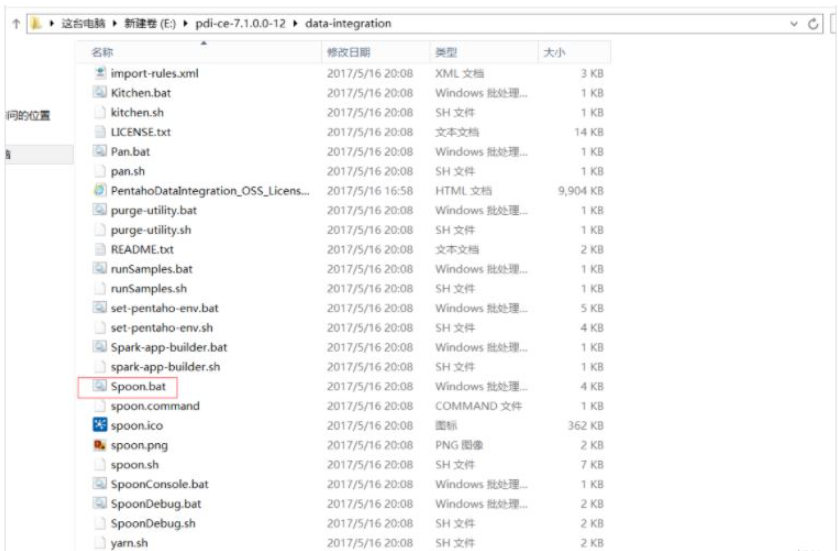Click the set-pentaho-env.bat file icon
Viewport: 838px width, 551px height.
coord(100,307)
